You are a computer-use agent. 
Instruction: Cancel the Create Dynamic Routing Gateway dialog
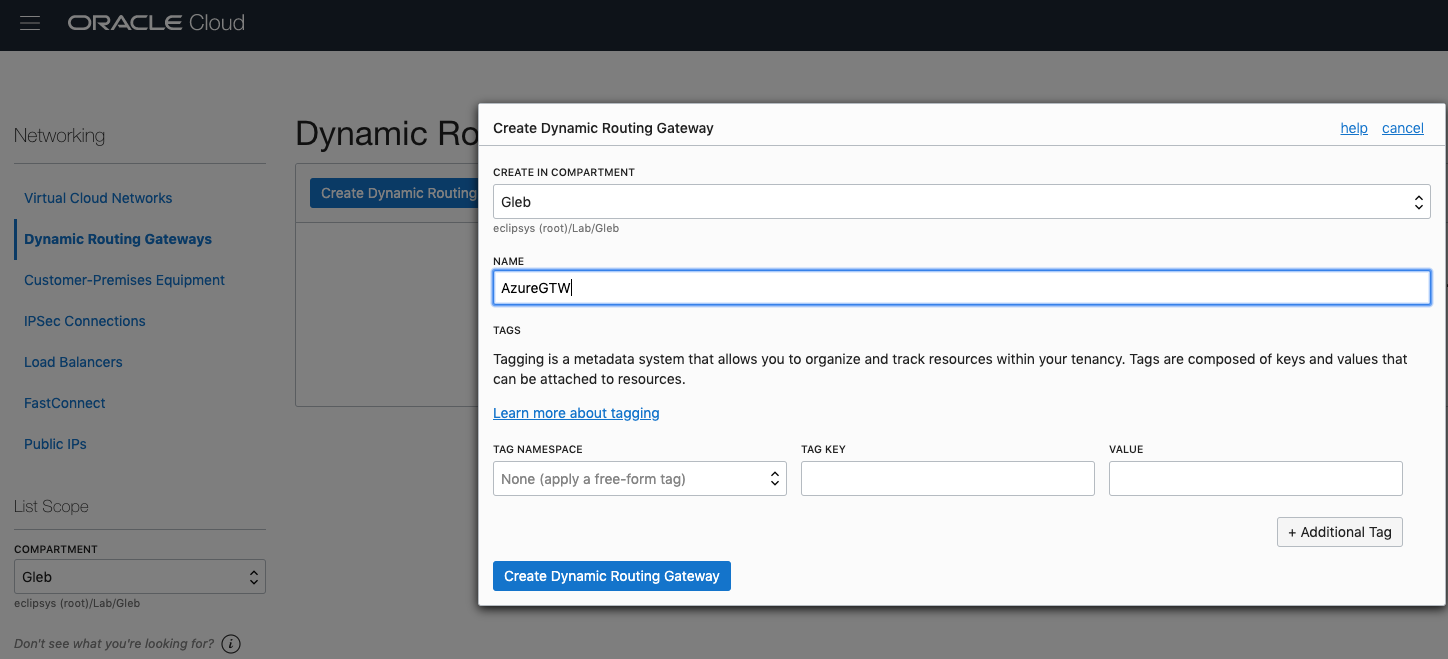pos(1402,127)
